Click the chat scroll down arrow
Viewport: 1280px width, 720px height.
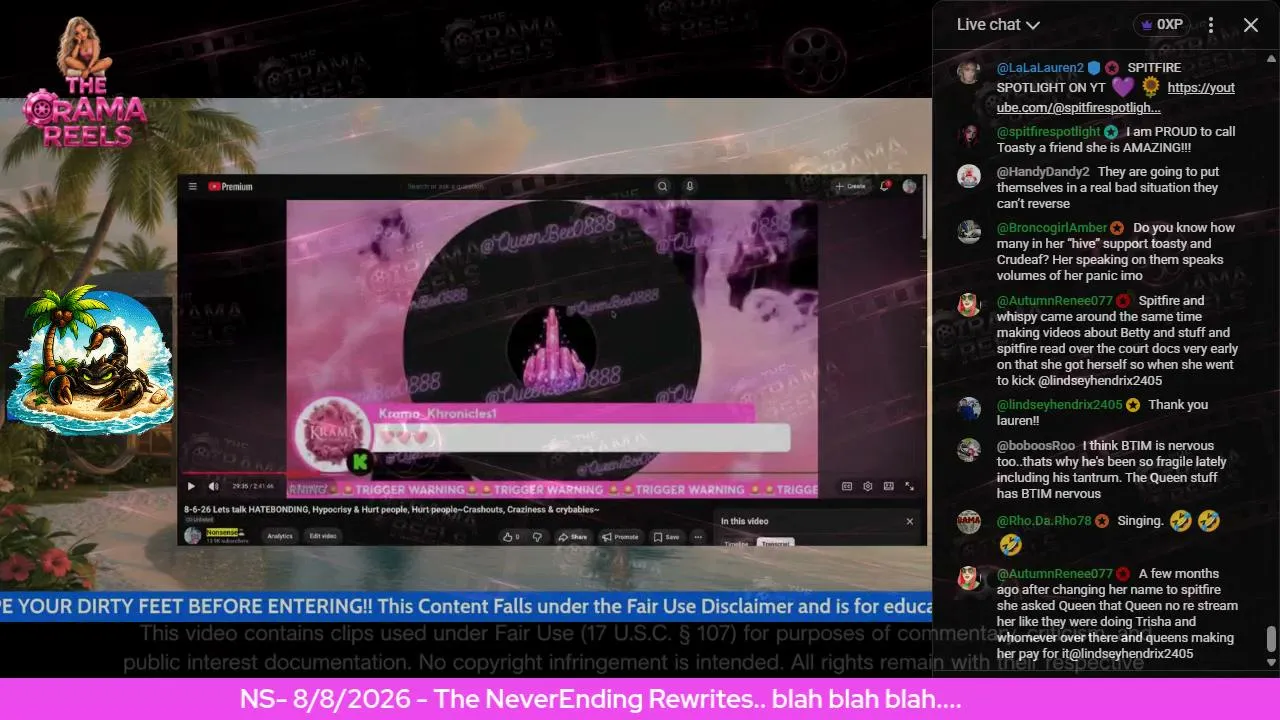pos(1271,662)
